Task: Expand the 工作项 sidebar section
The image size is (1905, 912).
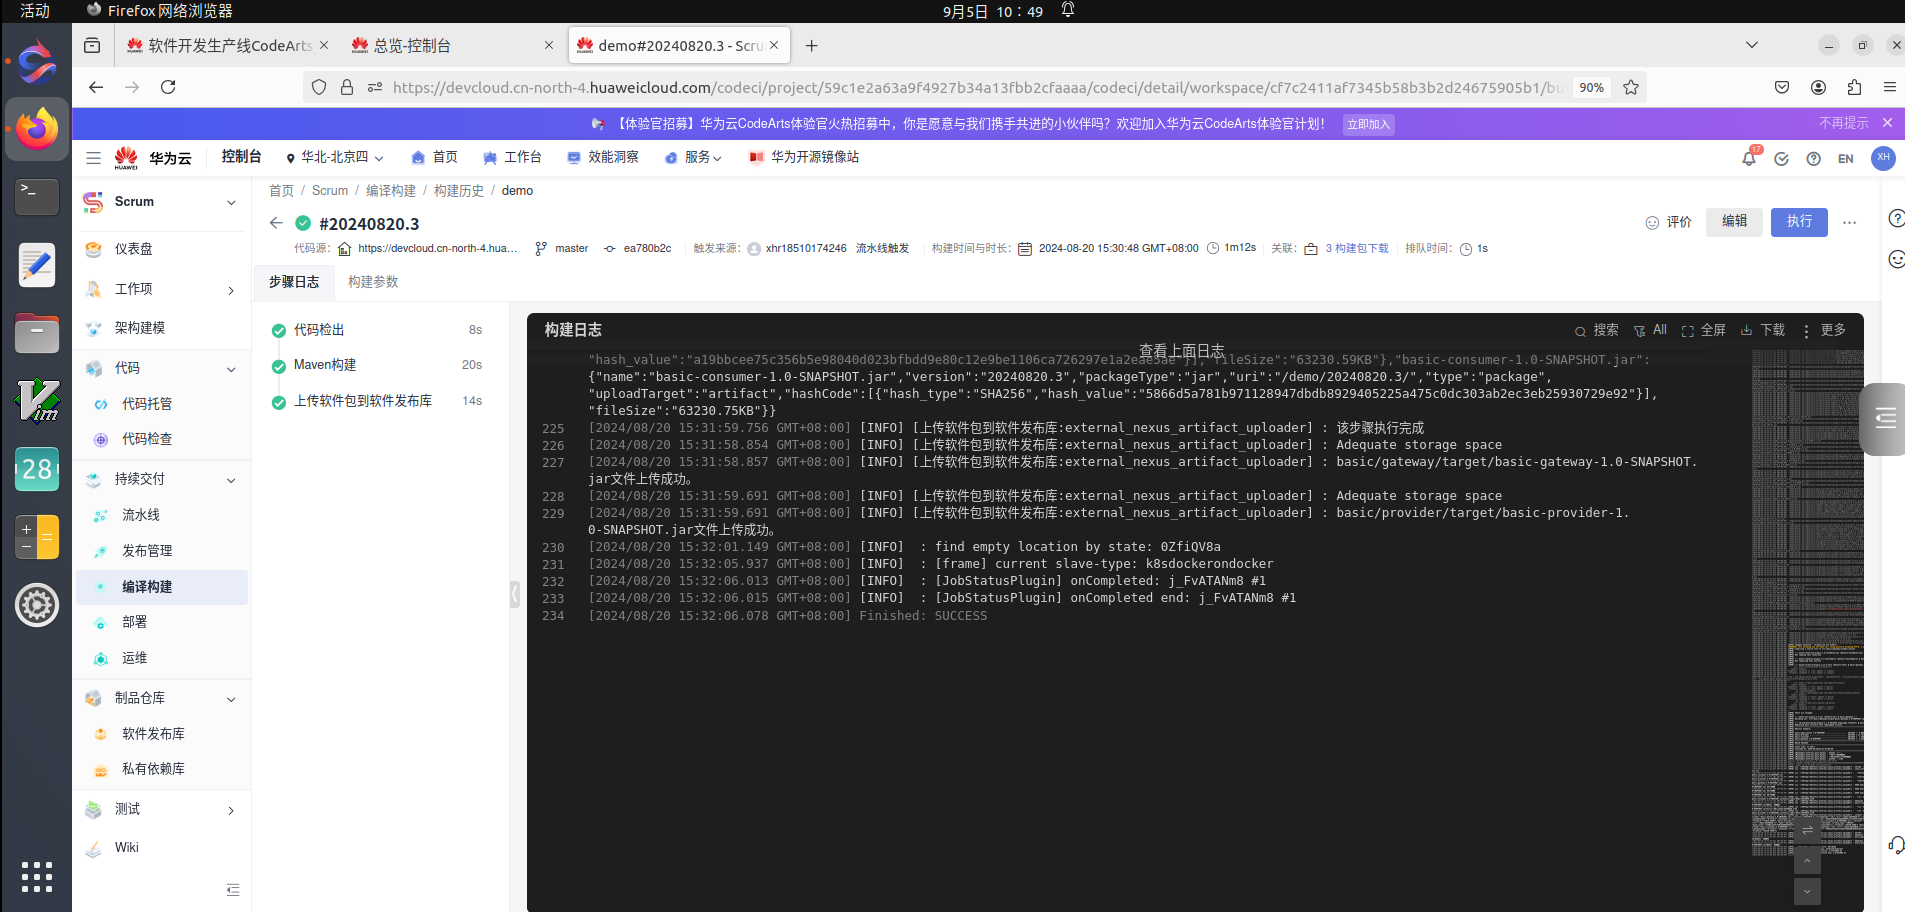Action: [231, 290]
